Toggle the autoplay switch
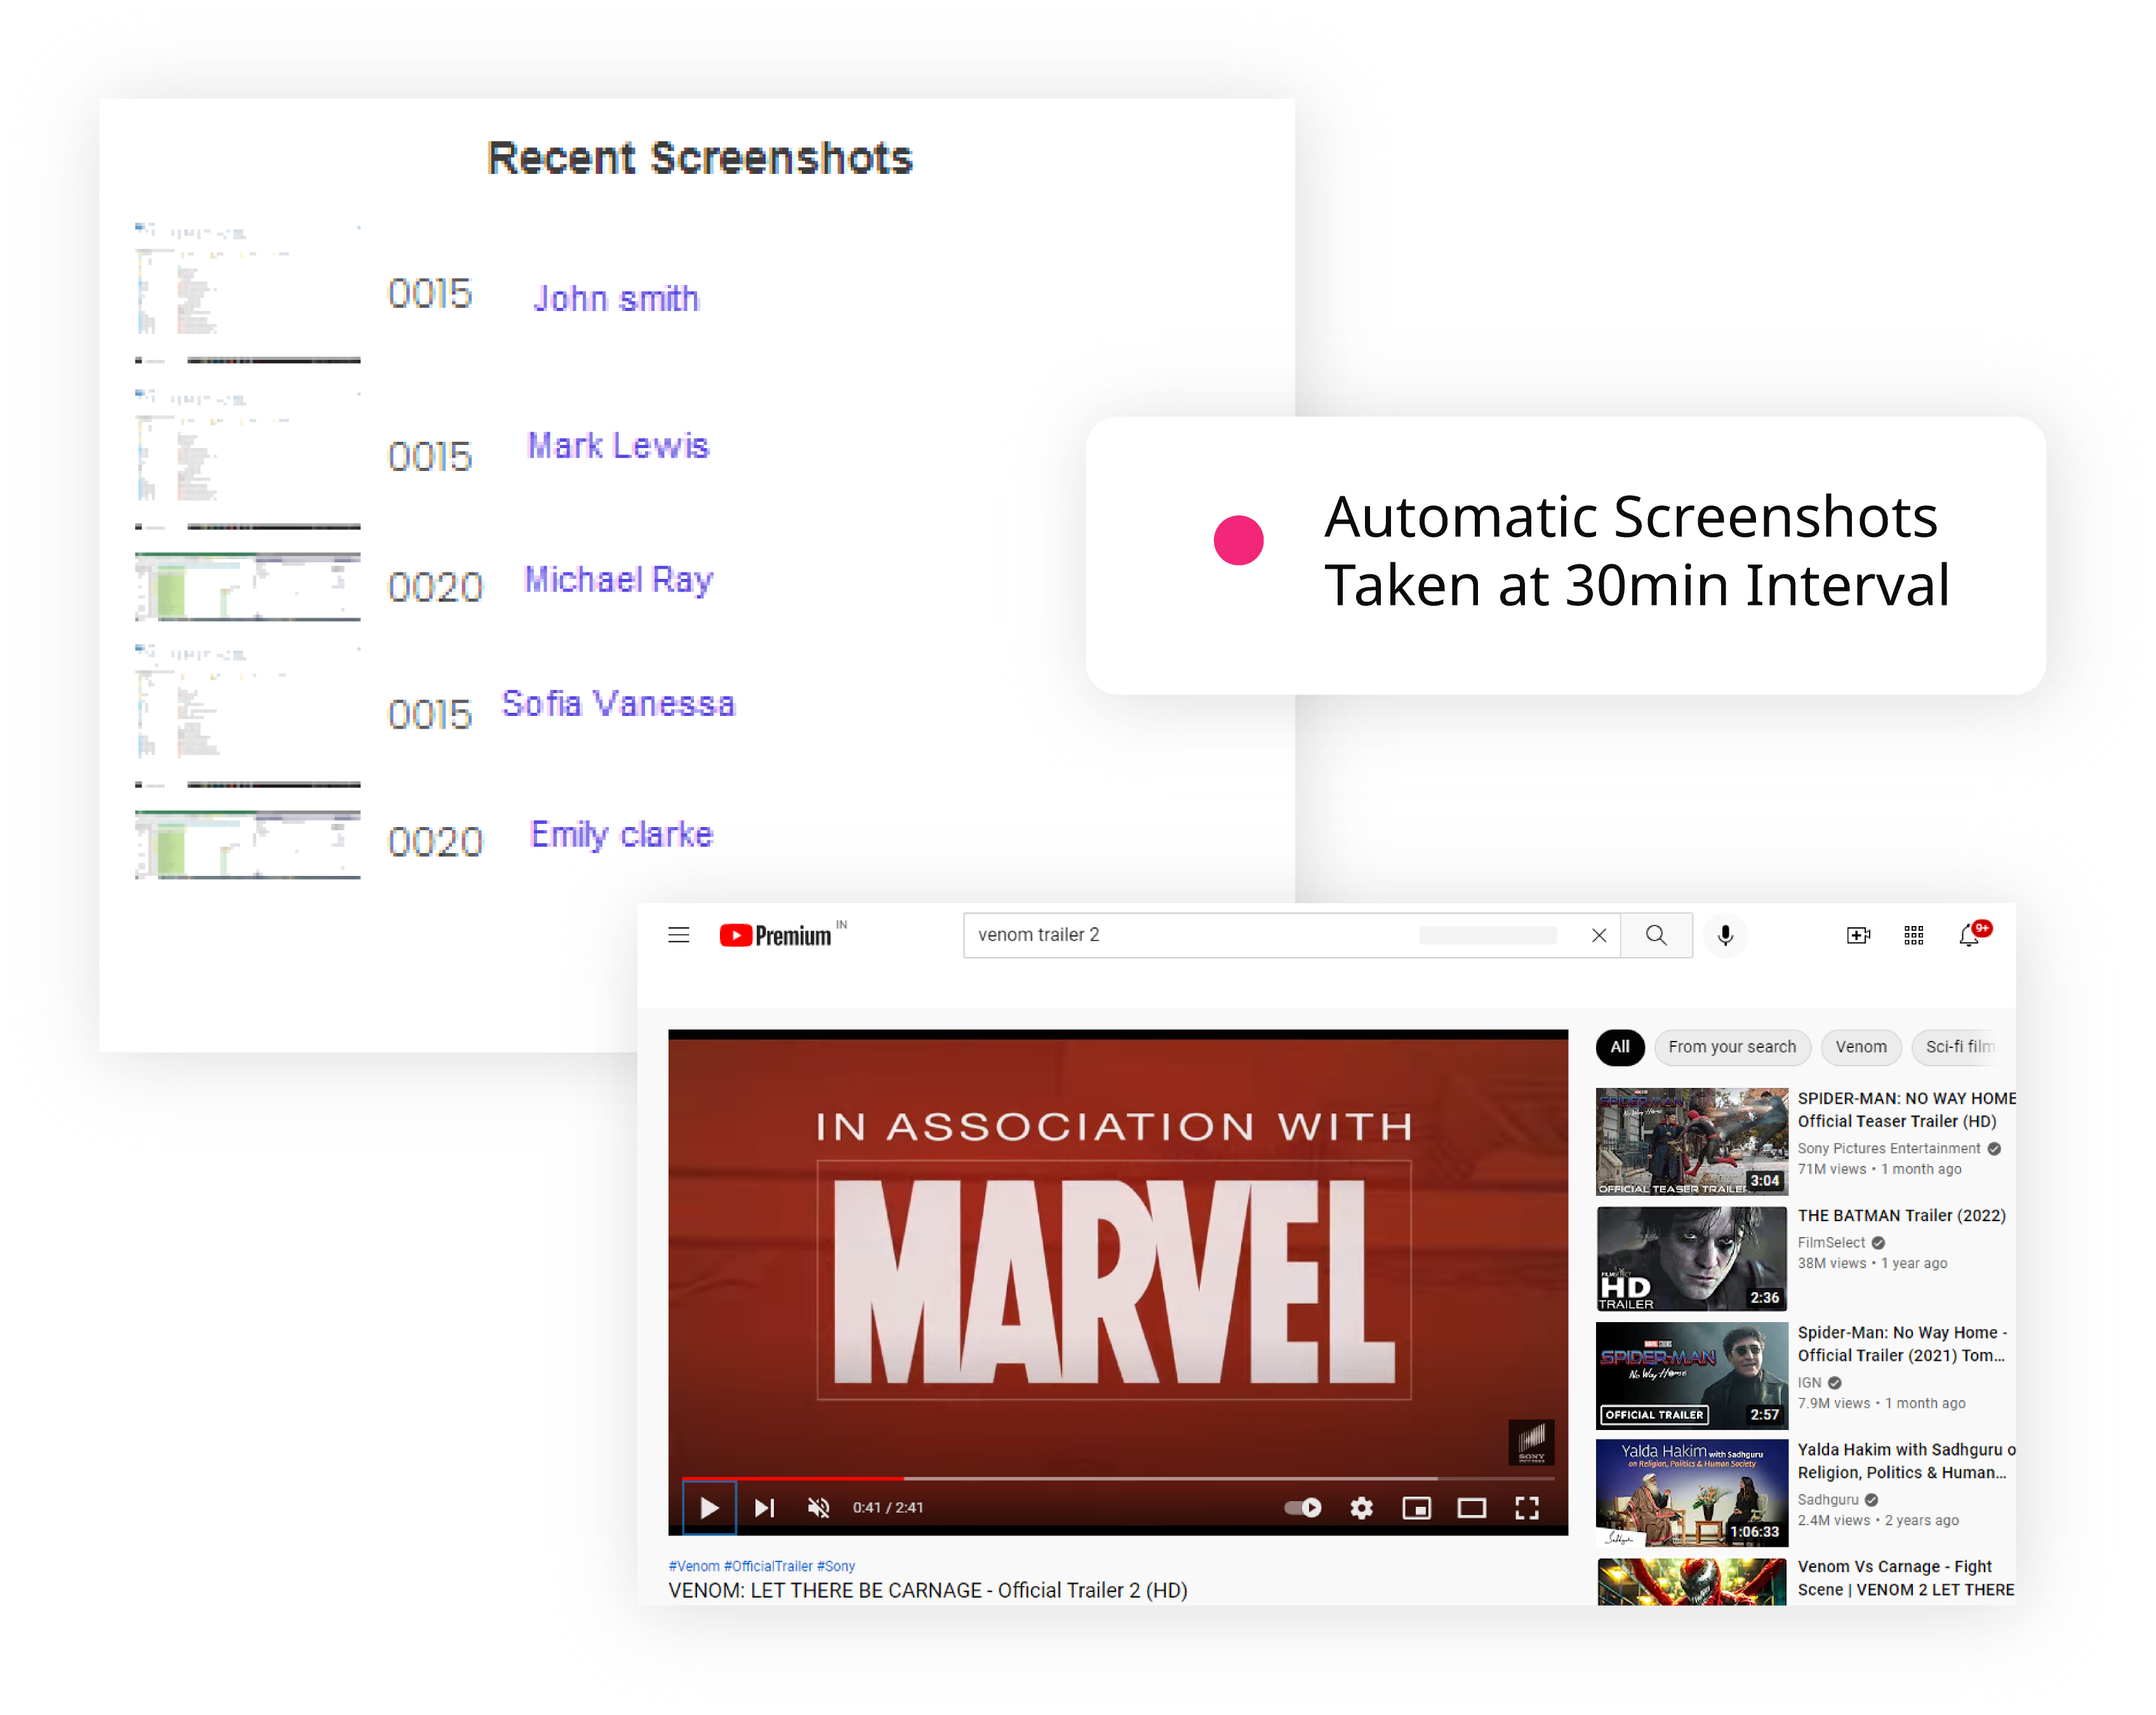2156x1715 pixels. coord(1303,1508)
